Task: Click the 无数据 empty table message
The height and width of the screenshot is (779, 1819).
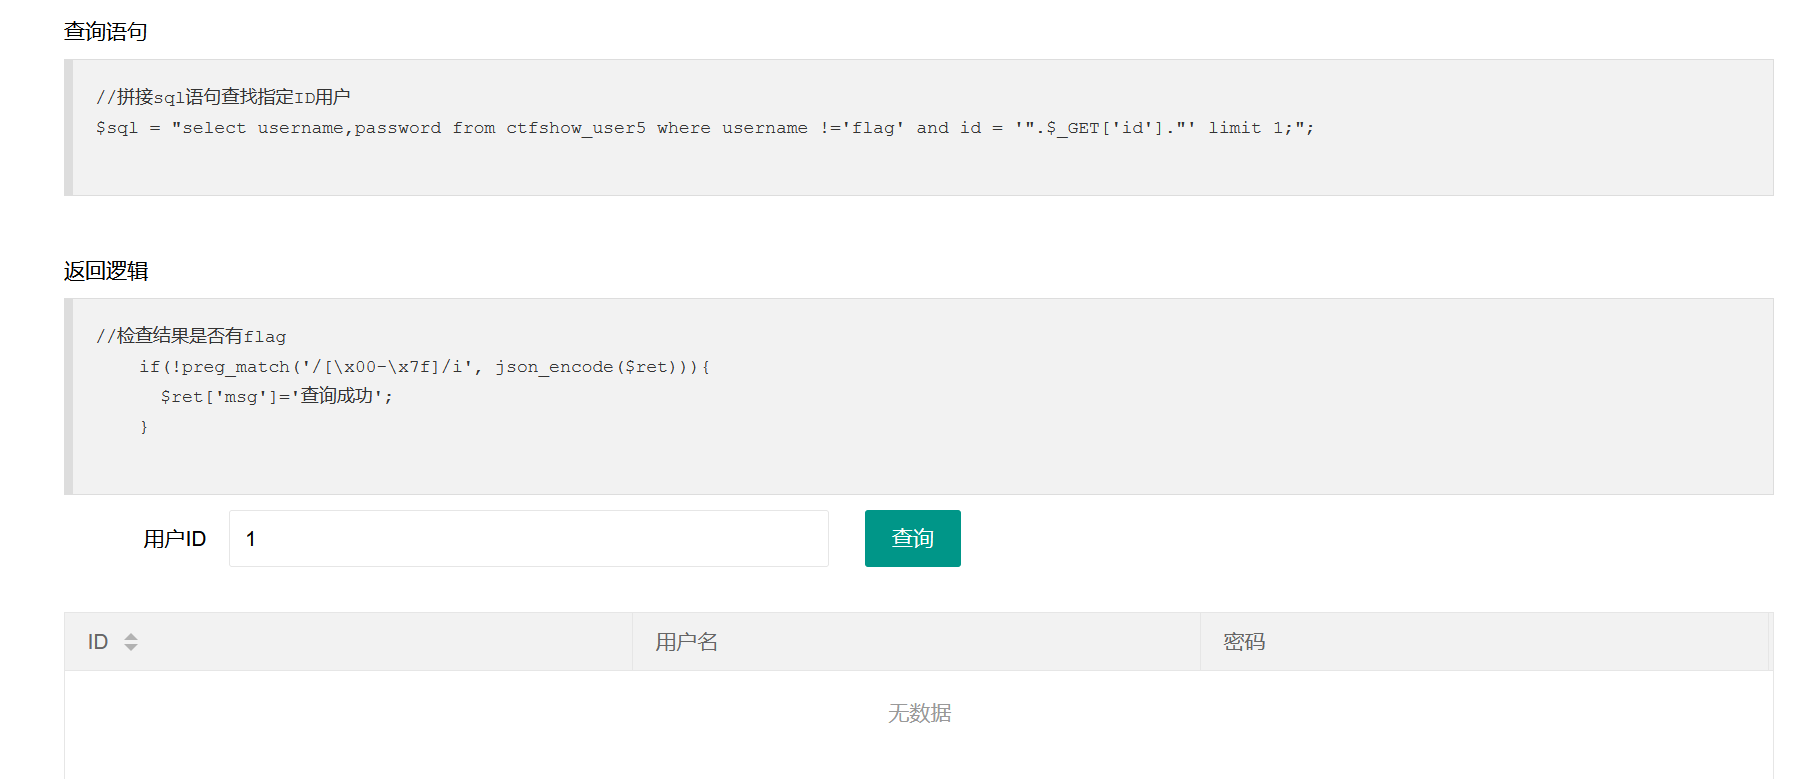Action: pyautogui.click(x=919, y=713)
